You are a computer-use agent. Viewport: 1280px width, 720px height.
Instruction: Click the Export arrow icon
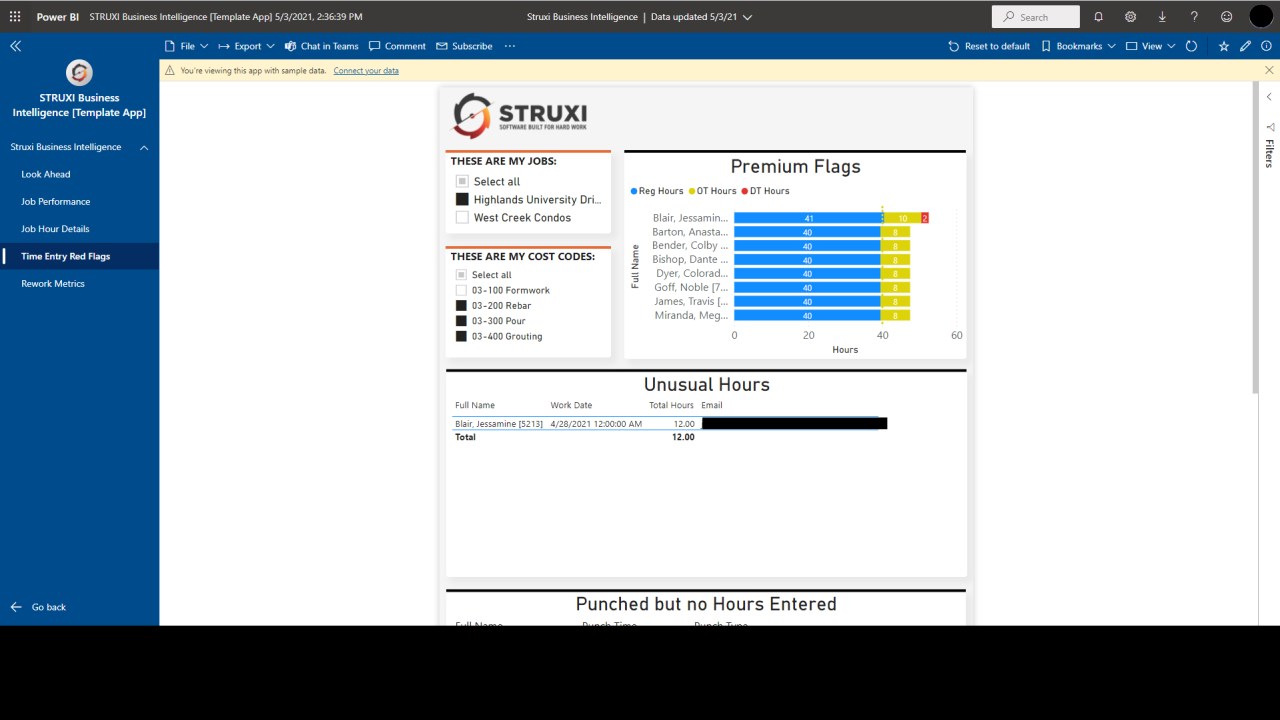(224, 46)
